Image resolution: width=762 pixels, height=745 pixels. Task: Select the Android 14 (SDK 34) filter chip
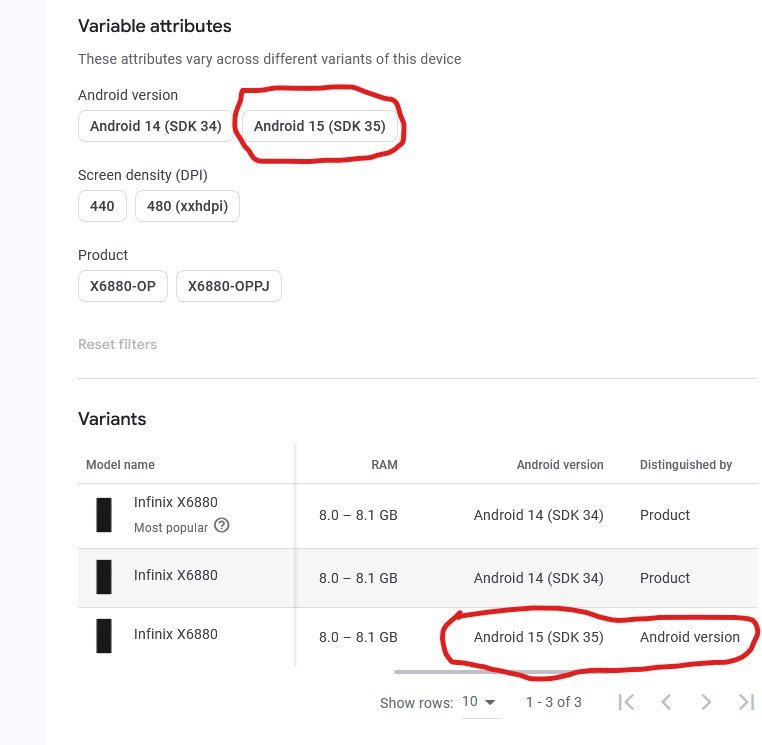155,126
